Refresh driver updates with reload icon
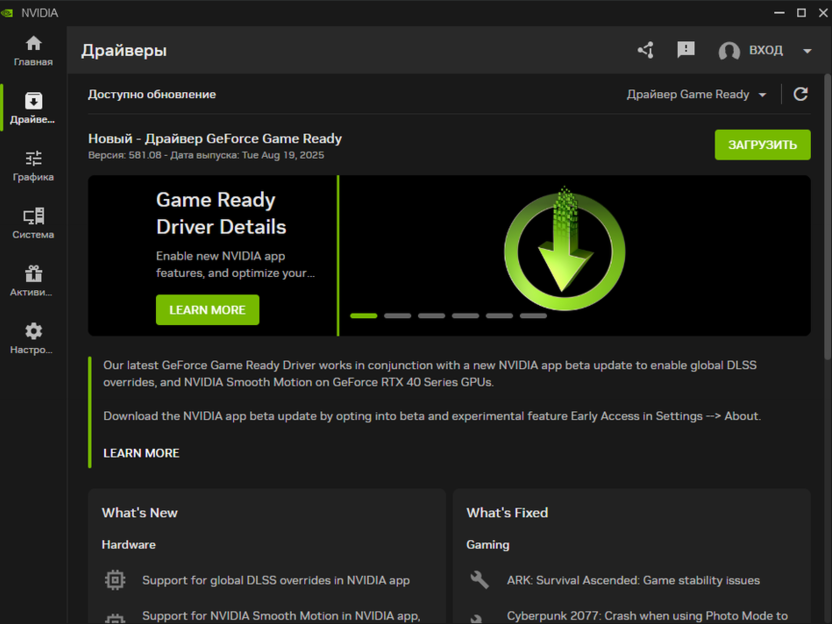This screenshot has height=624, width=832. [800, 94]
